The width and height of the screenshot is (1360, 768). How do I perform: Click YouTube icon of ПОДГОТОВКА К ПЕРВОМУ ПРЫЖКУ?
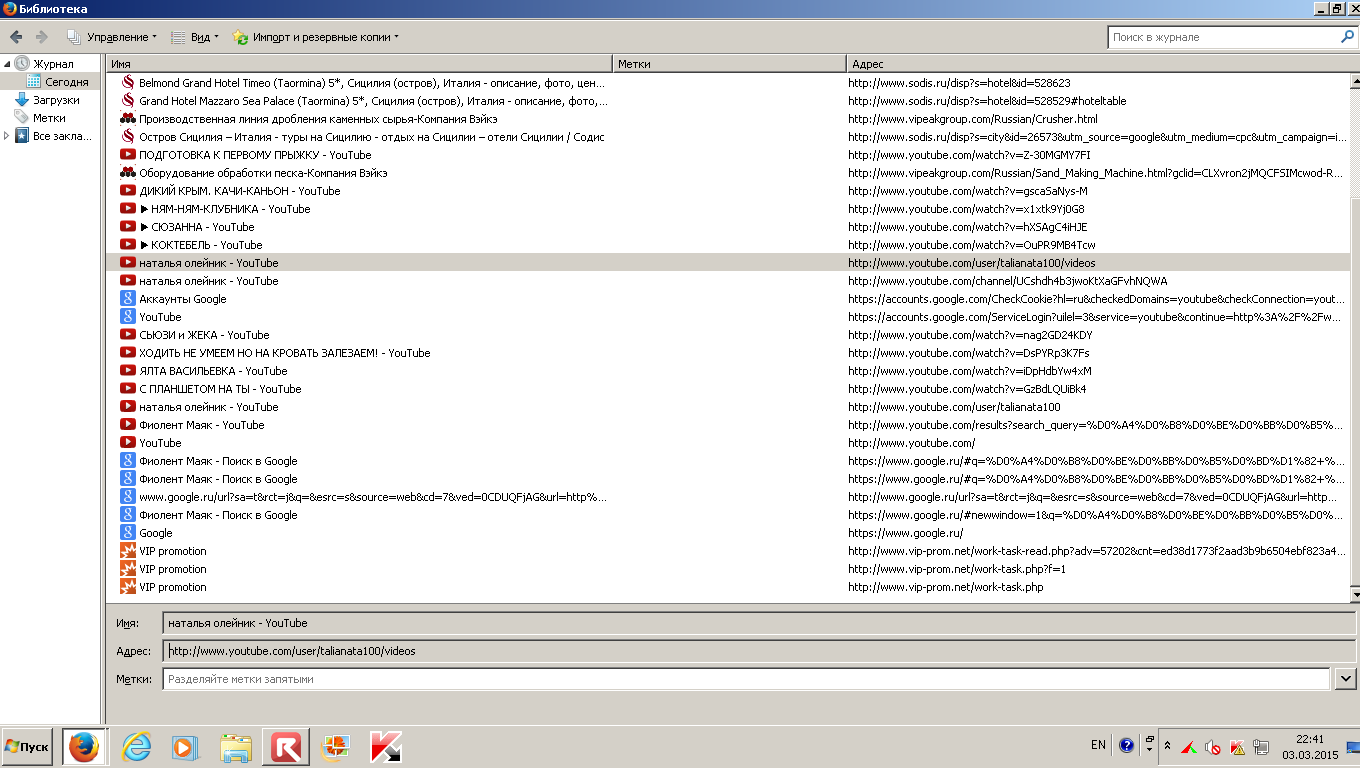tap(128, 155)
